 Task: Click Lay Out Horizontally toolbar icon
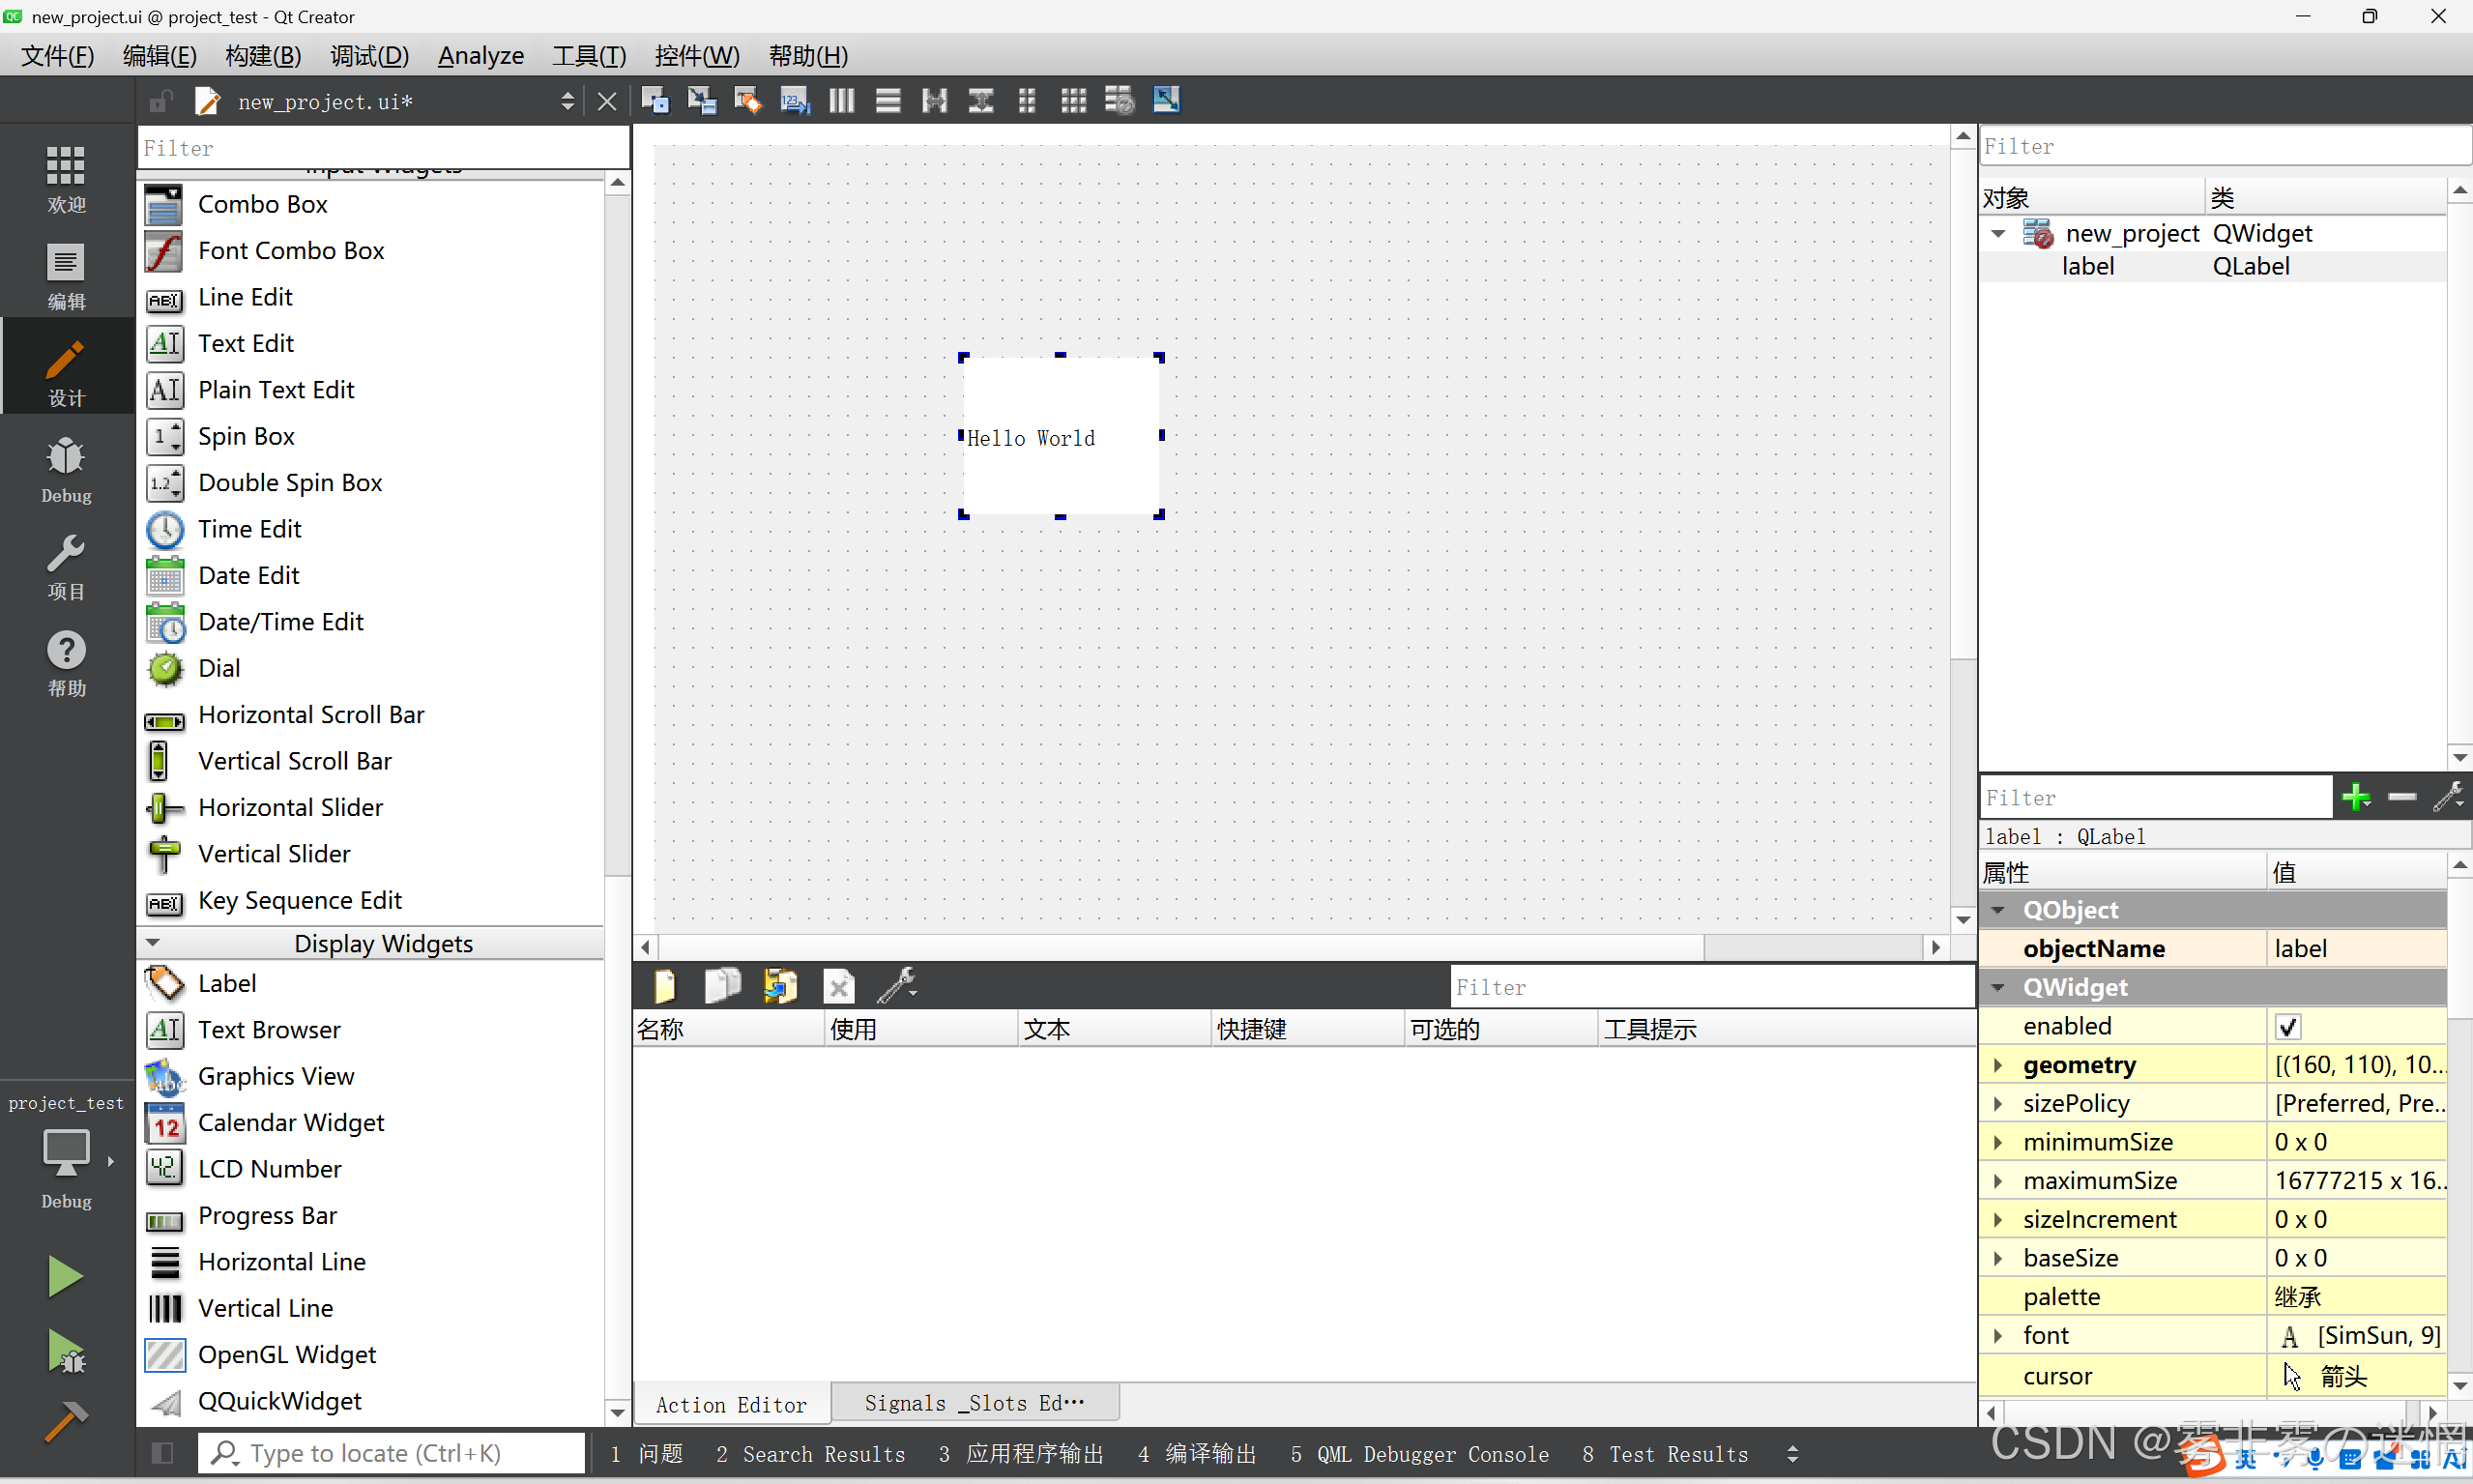click(x=841, y=101)
